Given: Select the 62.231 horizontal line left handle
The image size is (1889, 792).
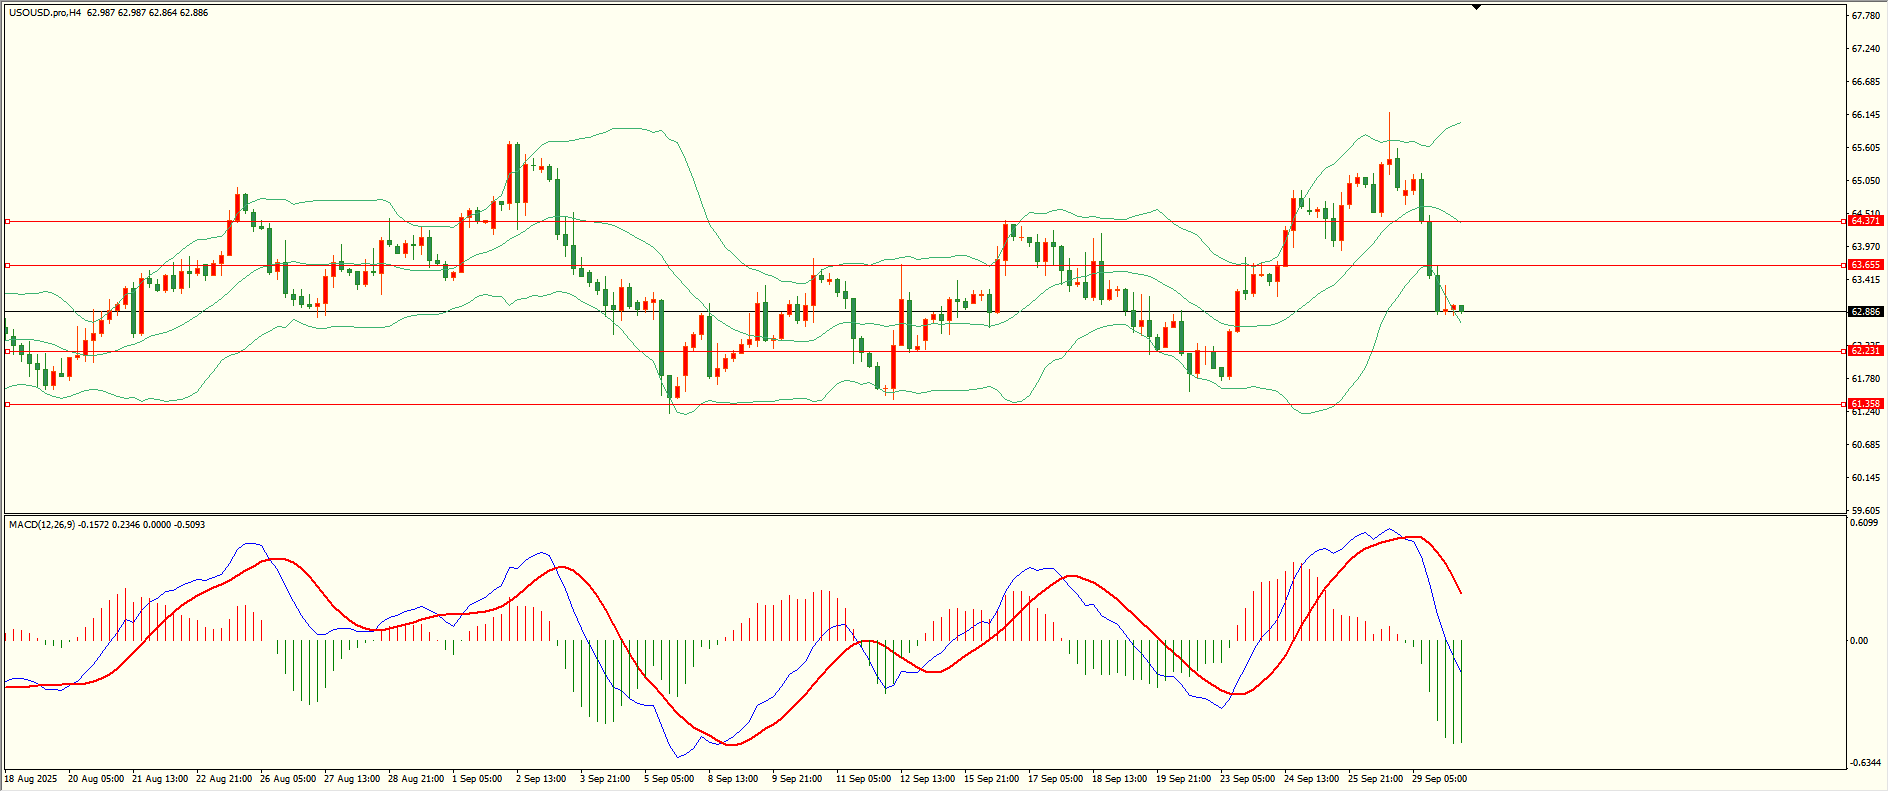Looking at the screenshot, I should (x=8, y=351).
